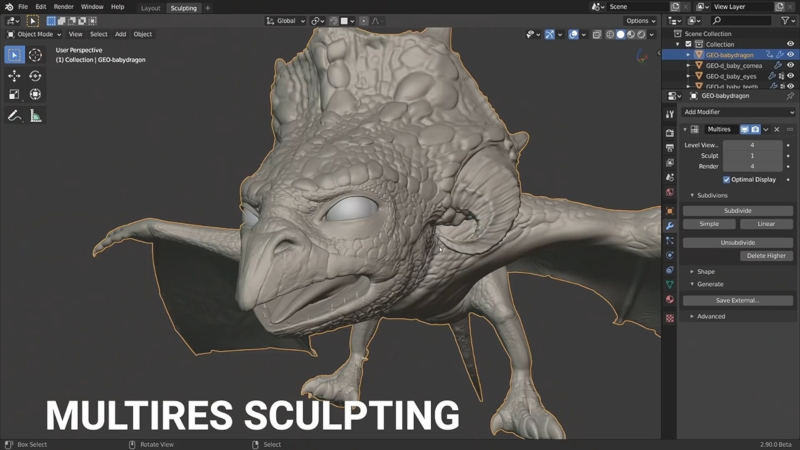The width and height of the screenshot is (800, 450).
Task: Open the Options dropdown
Action: [641, 21]
